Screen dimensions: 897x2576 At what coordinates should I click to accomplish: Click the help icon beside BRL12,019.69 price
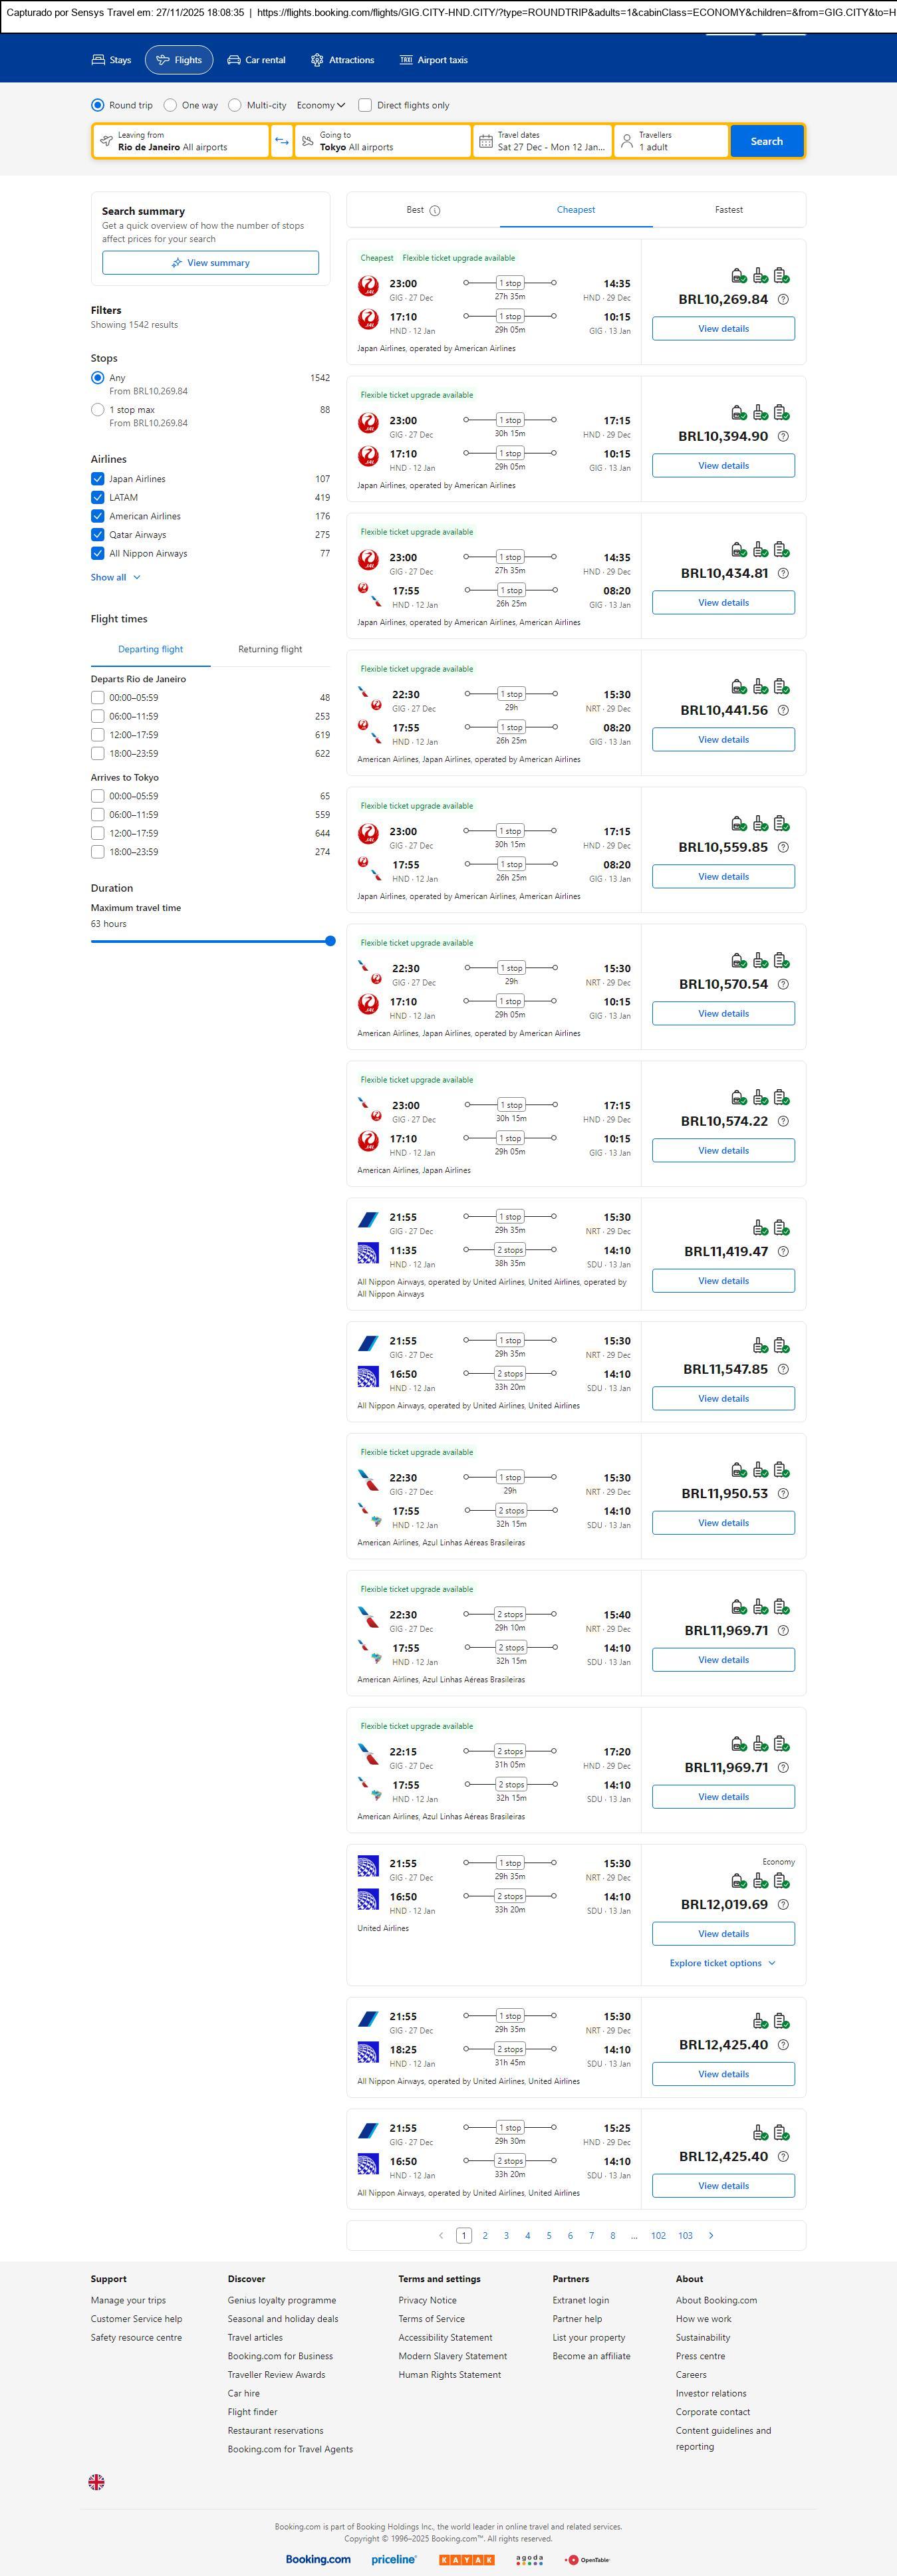pyautogui.click(x=783, y=1904)
